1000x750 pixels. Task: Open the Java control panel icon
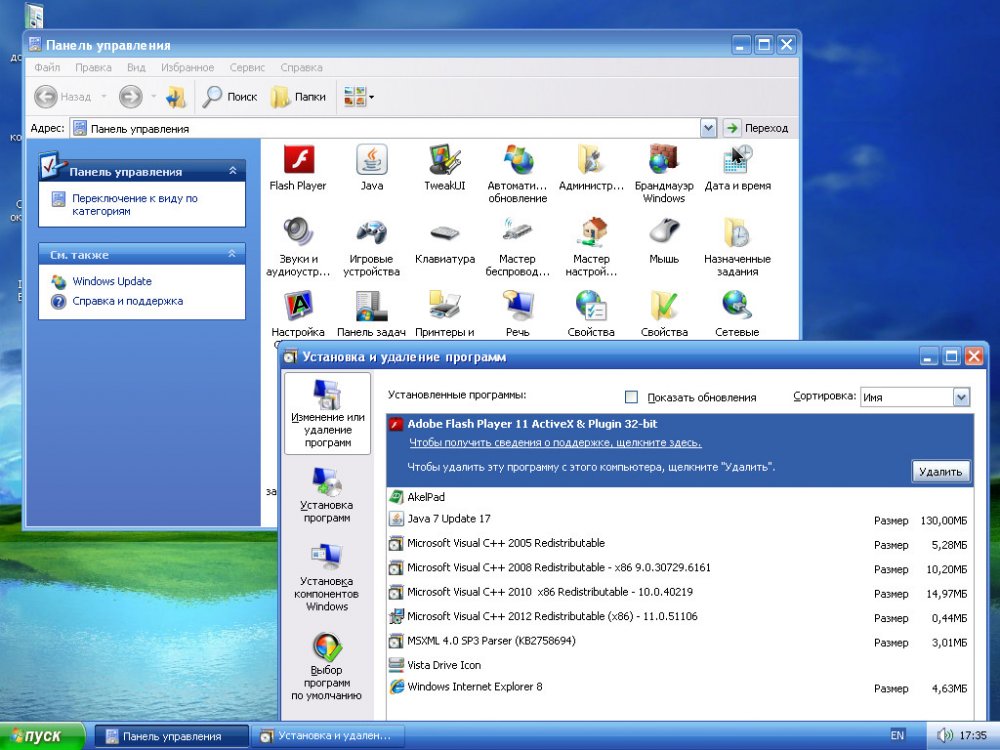[371, 167]
